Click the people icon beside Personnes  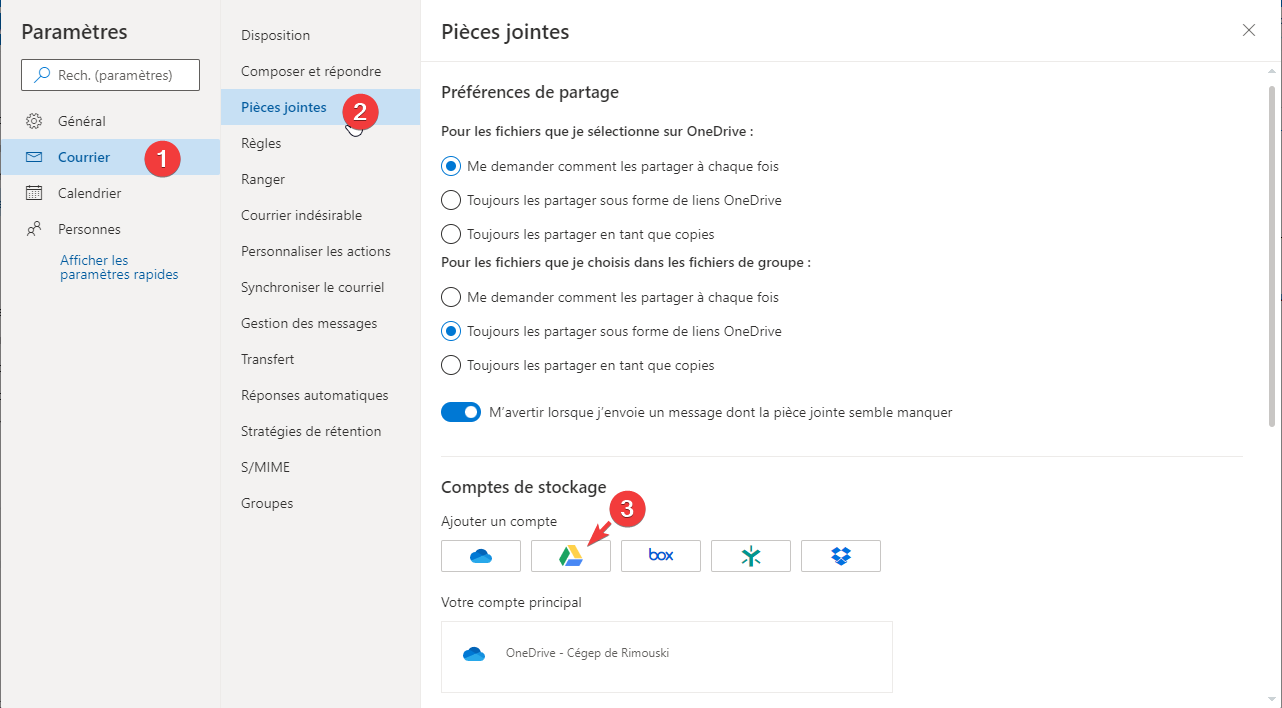pyautogui.click(x=34, y=229)
